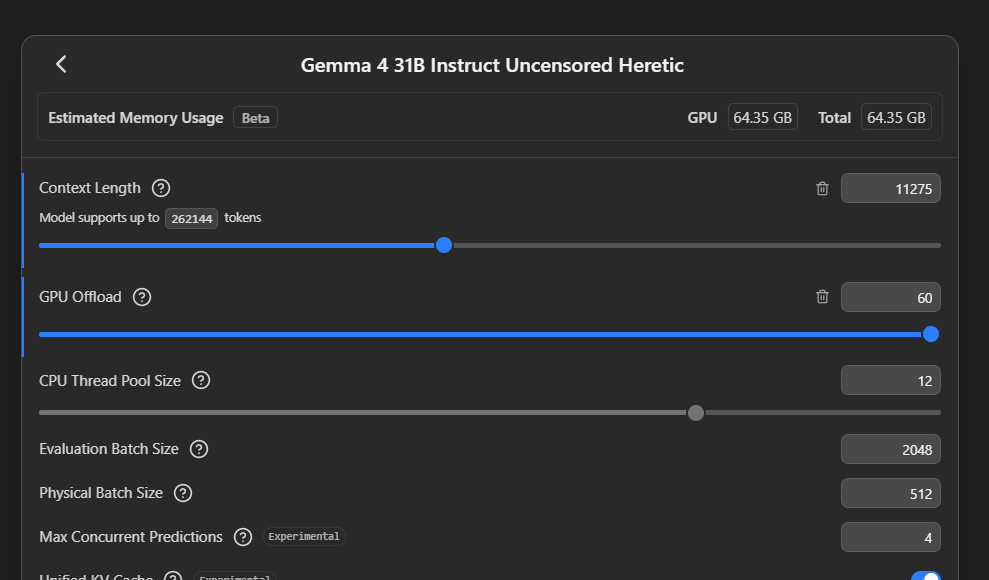This screenshot has width=989, height=580.
Task: Toggle the Unified KV Cache switch
Action: pos(925,576)
